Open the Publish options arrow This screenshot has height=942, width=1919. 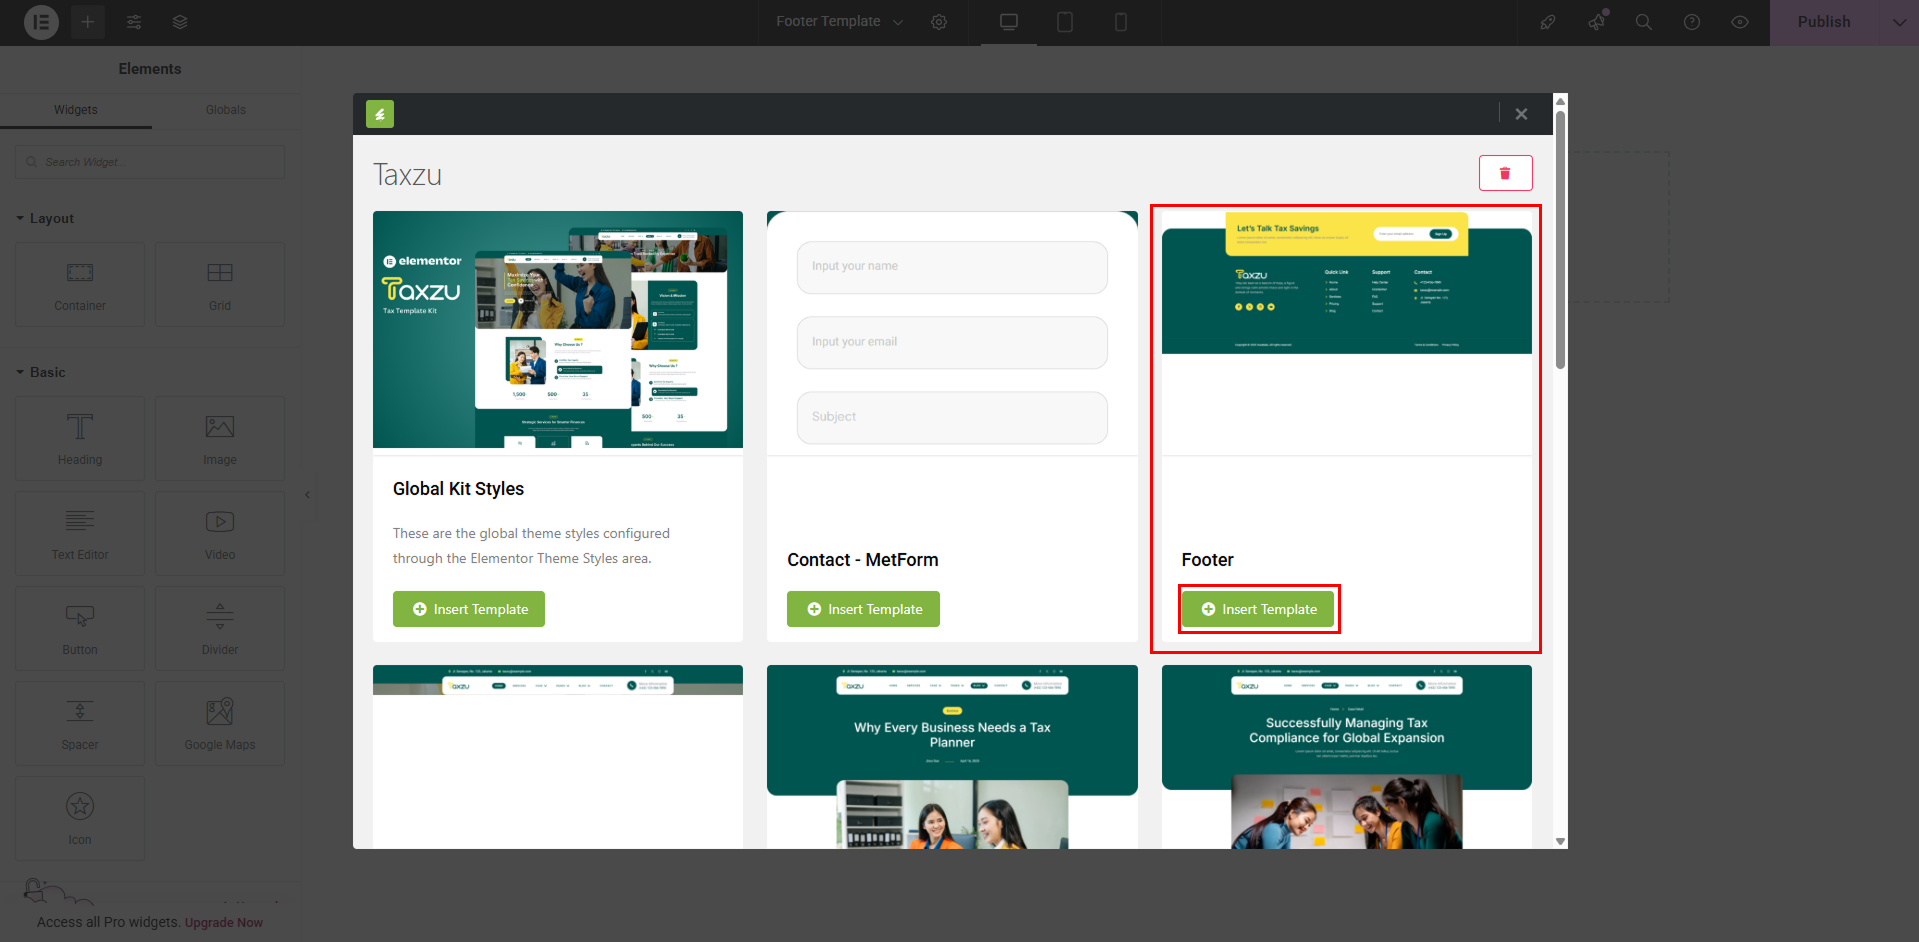tap(1899, 22)
